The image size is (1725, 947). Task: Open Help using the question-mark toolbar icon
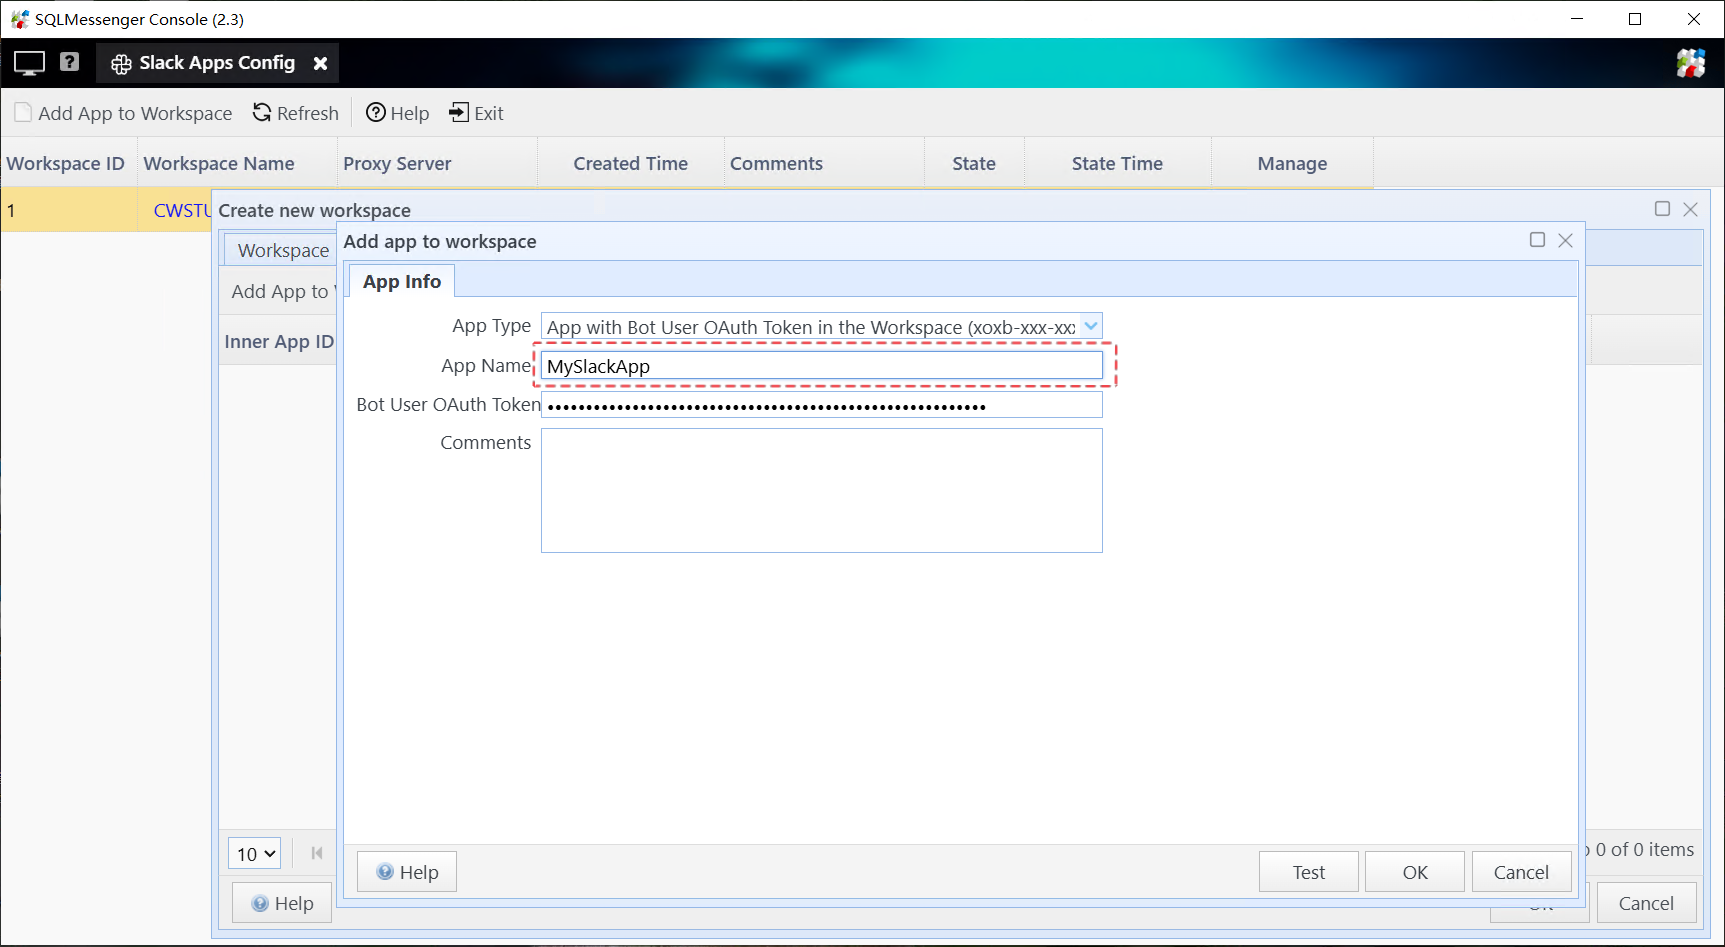374,113
